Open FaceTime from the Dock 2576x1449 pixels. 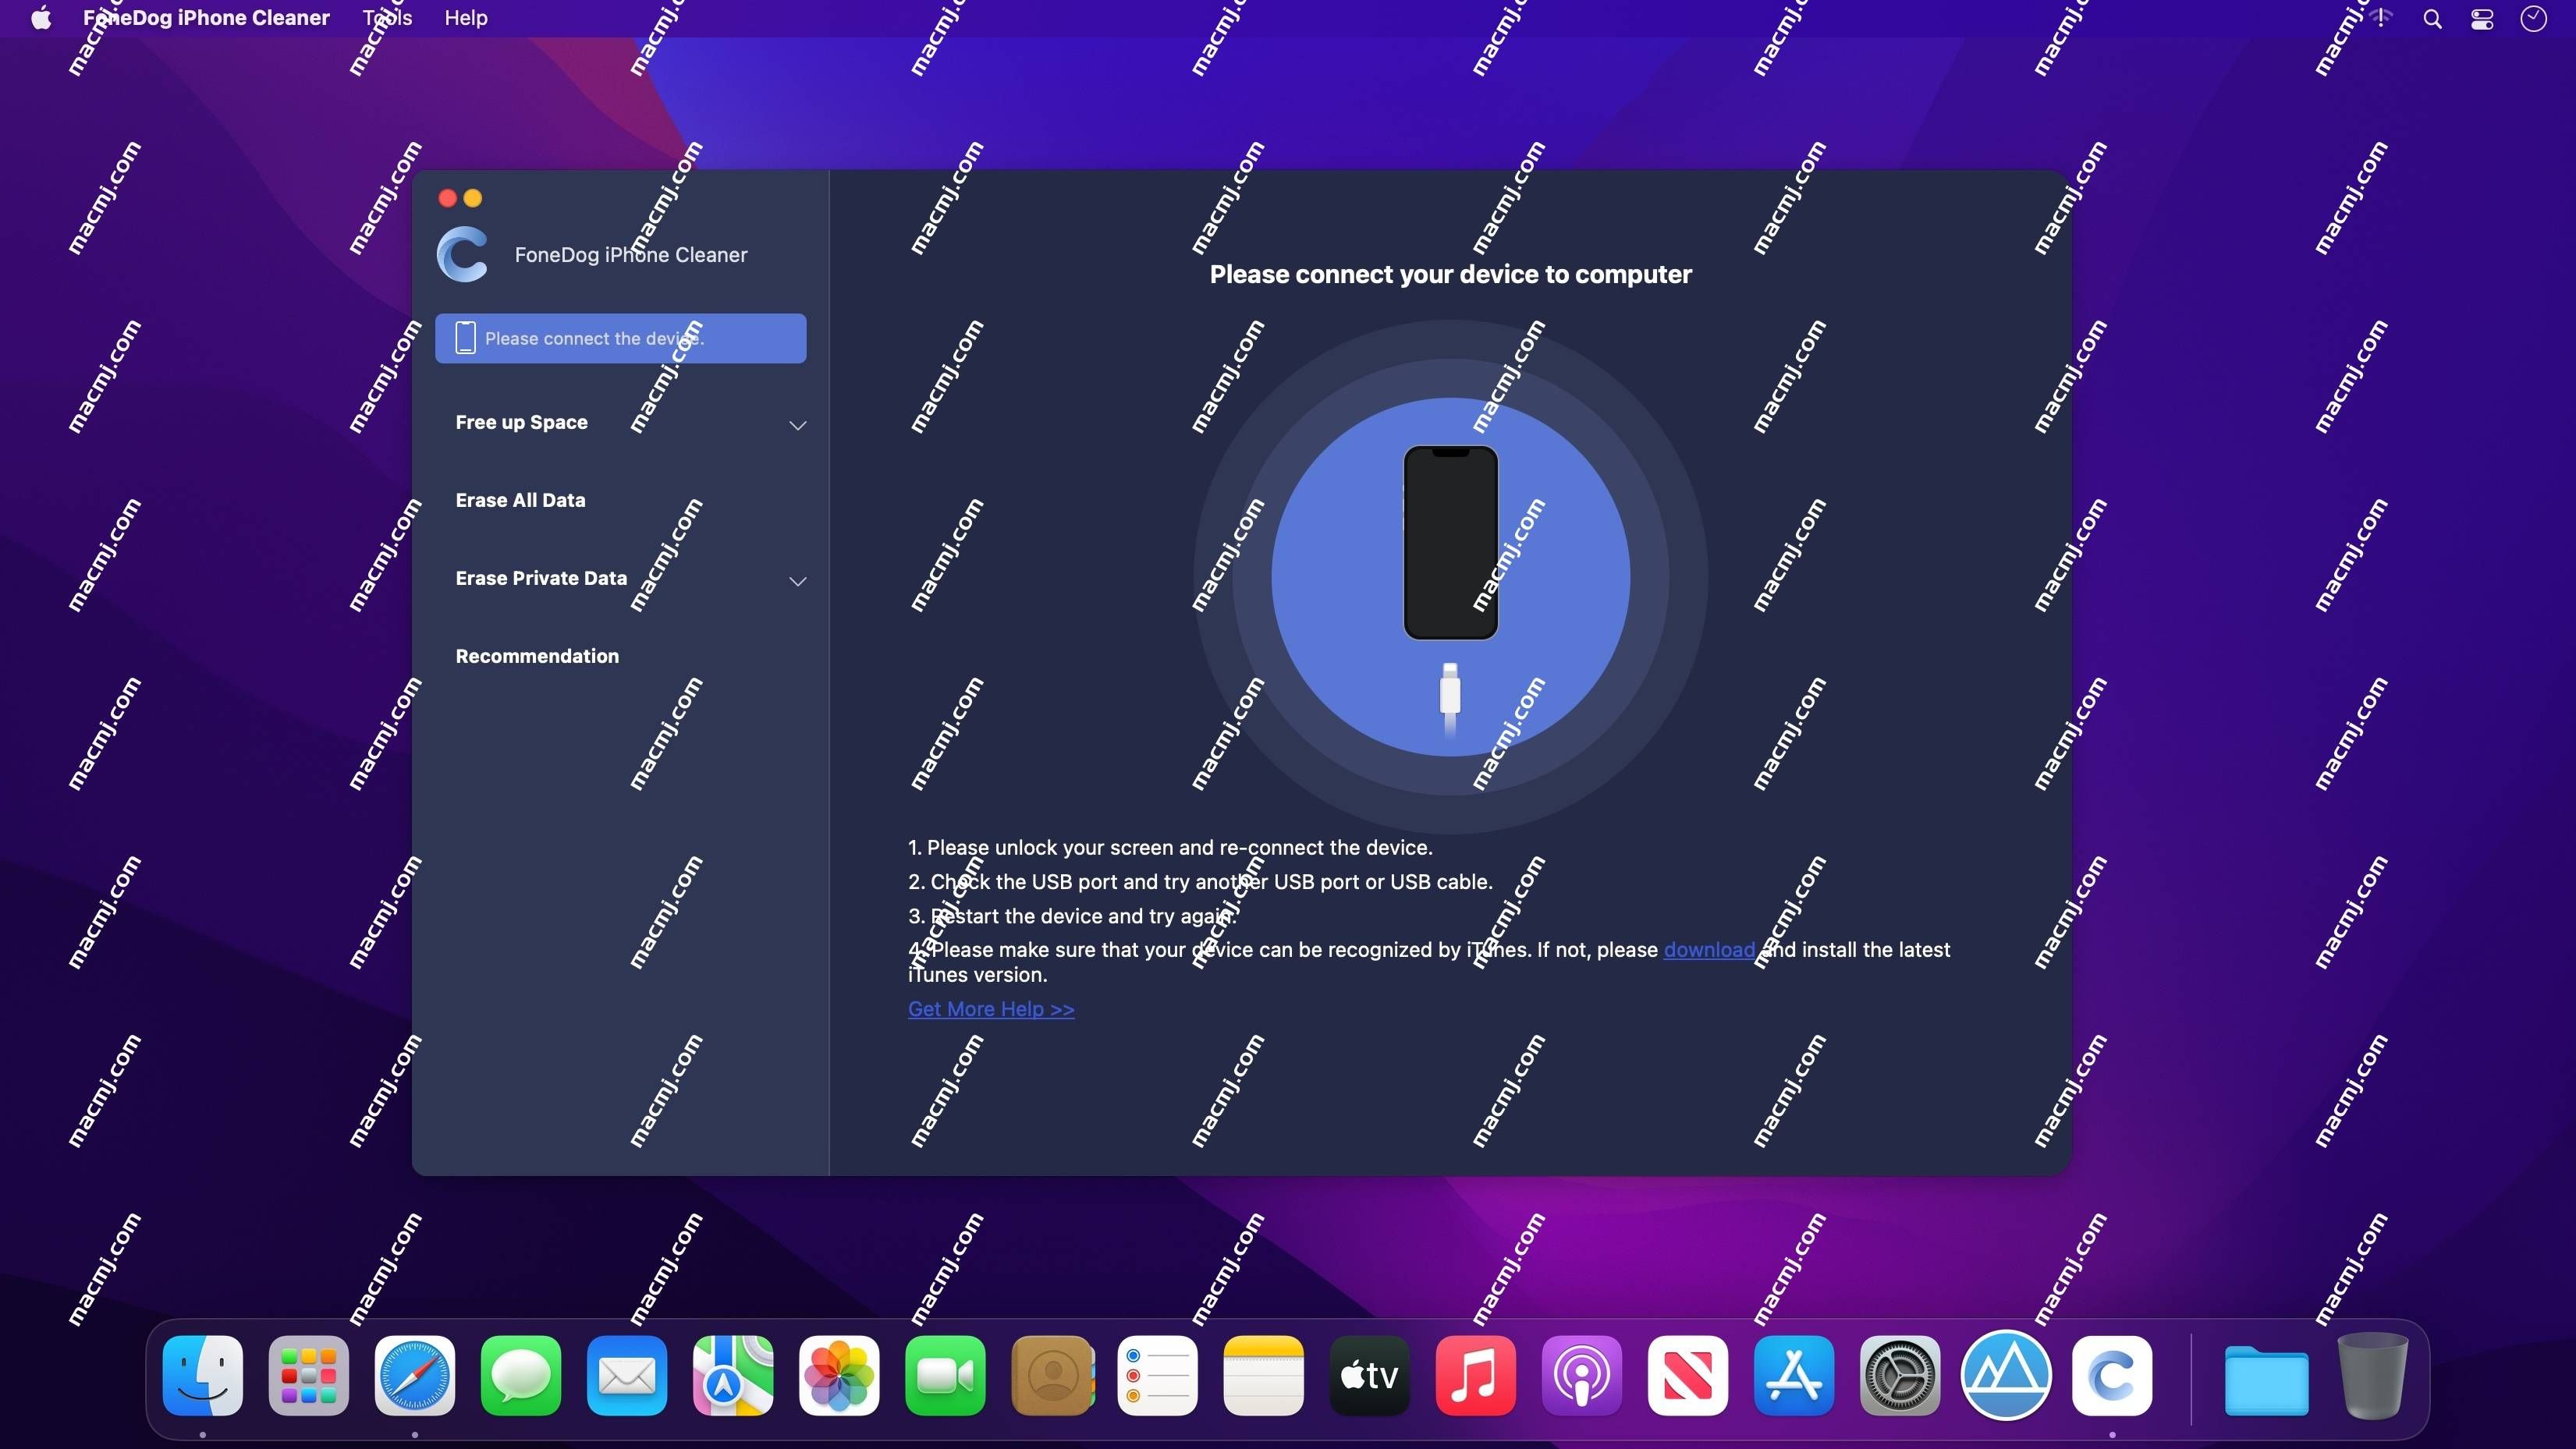[945, 1376]
